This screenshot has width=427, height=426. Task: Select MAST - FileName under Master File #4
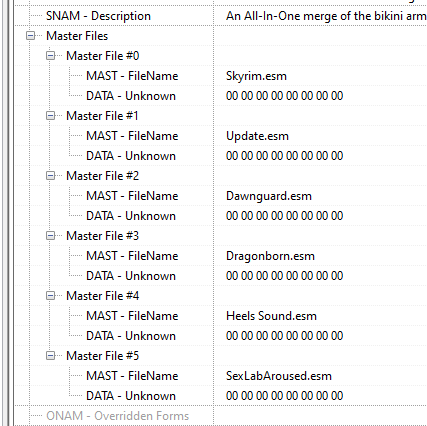pyautogui.click(x=132, y=316)
